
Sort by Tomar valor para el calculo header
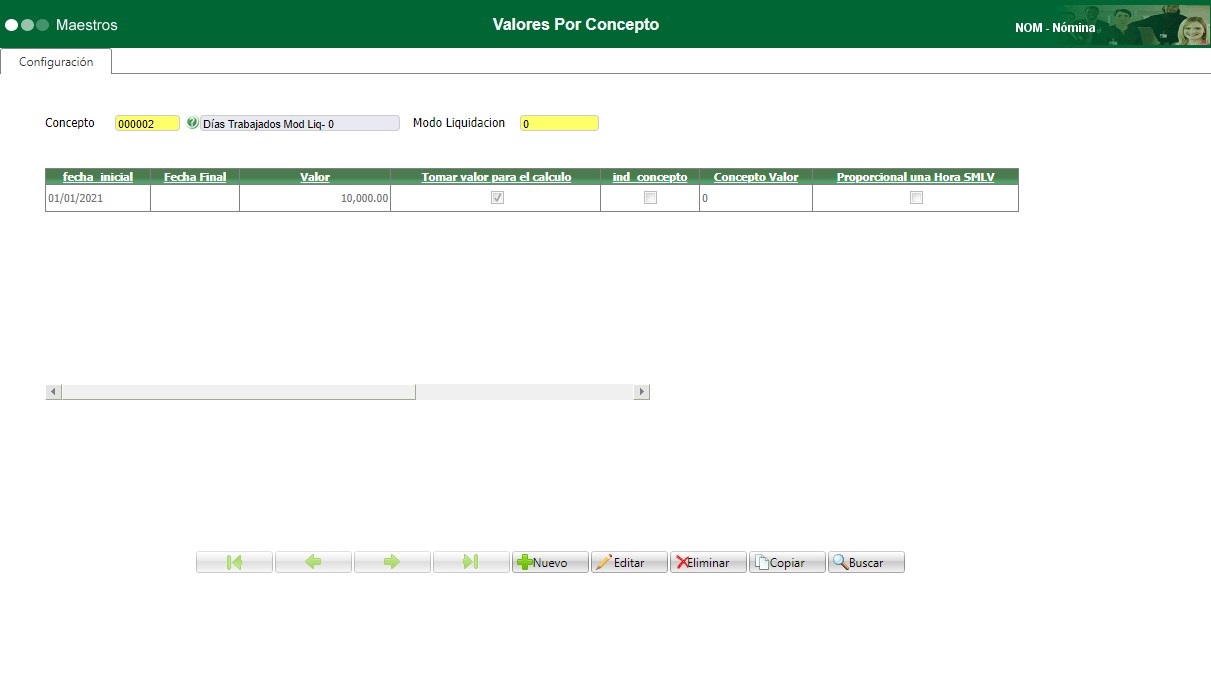point(496,177)
